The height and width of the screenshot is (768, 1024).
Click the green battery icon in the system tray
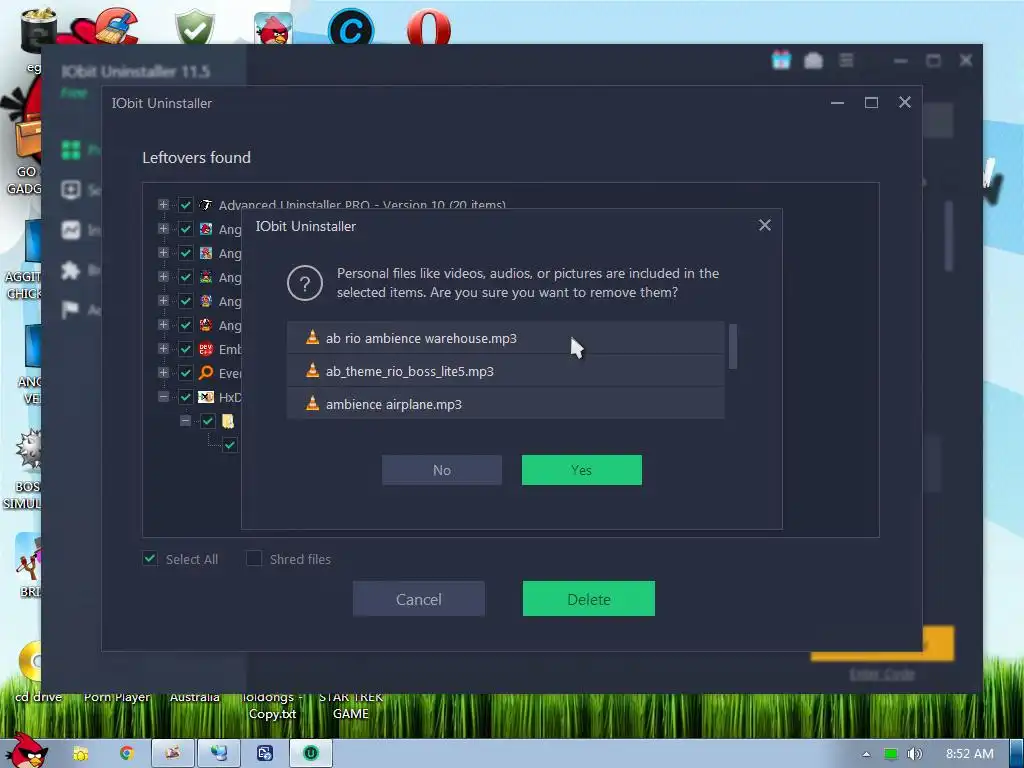pyautogui.click(x=890, y=754)
